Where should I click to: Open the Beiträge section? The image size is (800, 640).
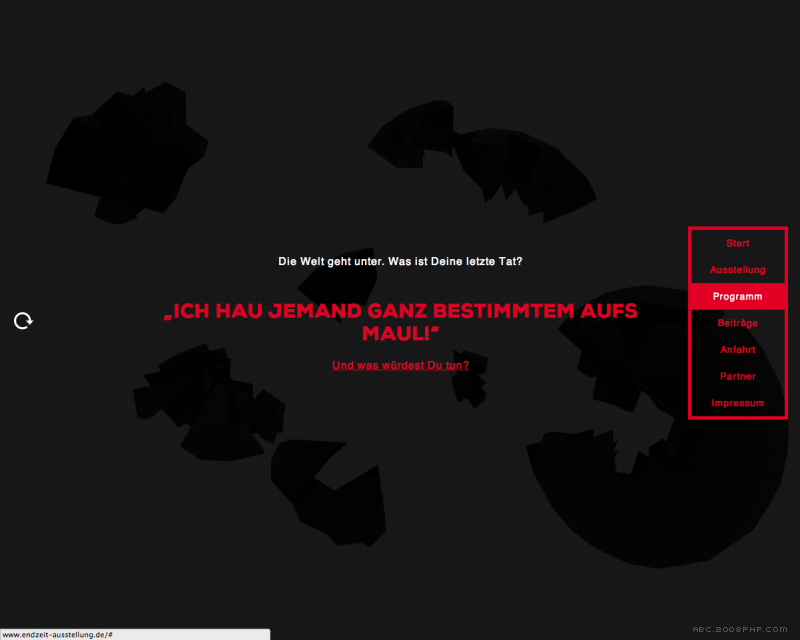pos(738,323)
